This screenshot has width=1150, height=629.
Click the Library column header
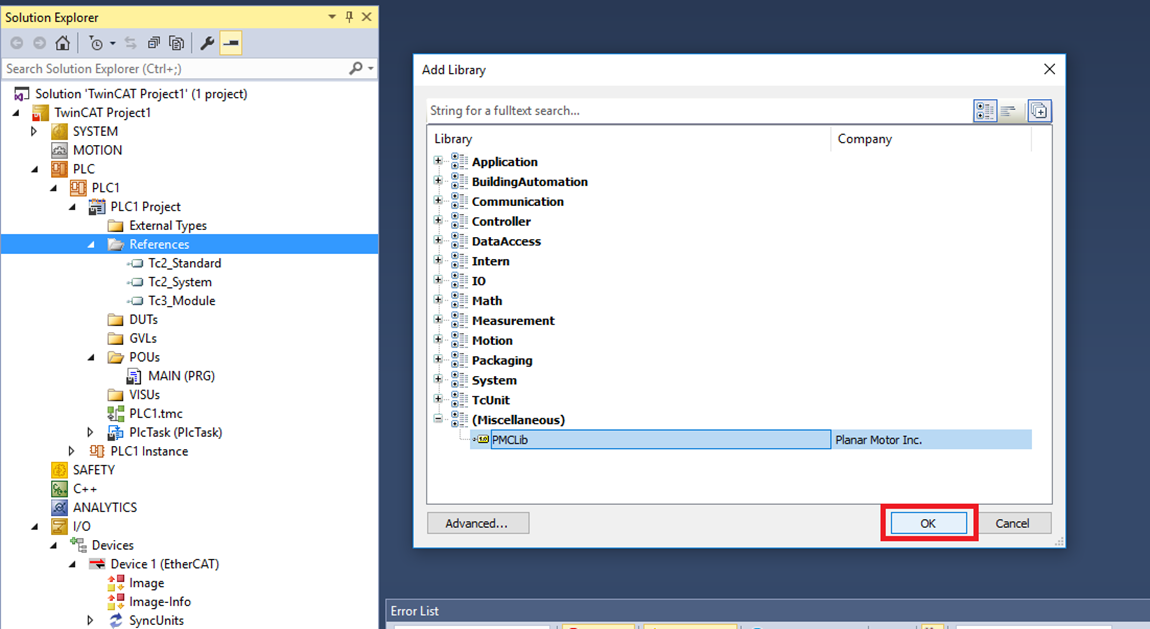point(628,139)
